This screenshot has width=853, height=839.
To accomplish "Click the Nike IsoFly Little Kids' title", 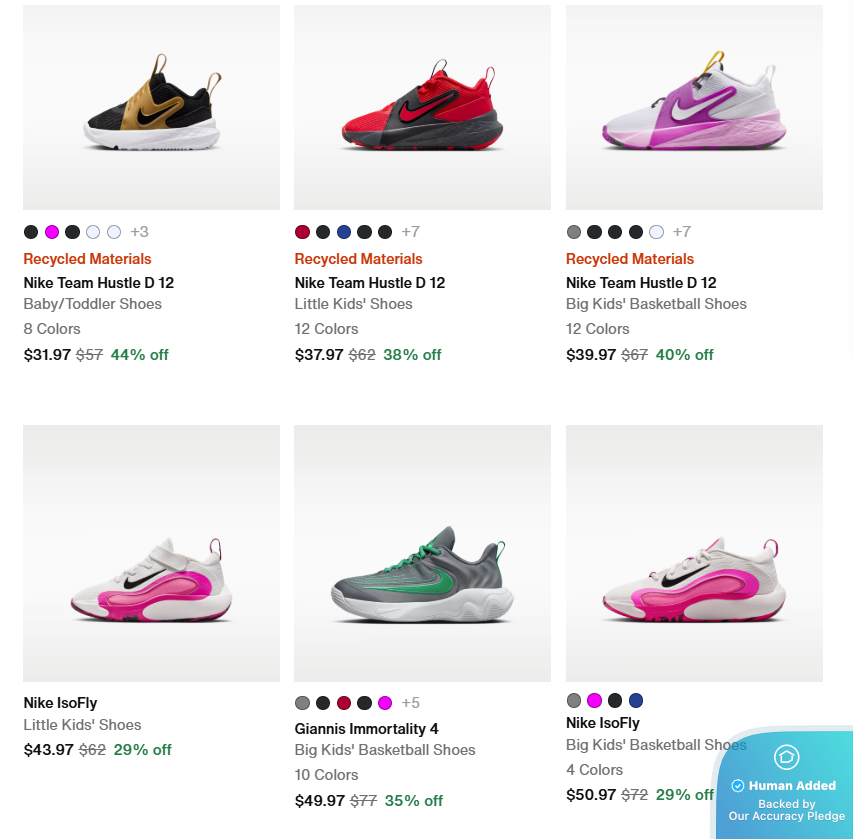I will pos(60,702).
